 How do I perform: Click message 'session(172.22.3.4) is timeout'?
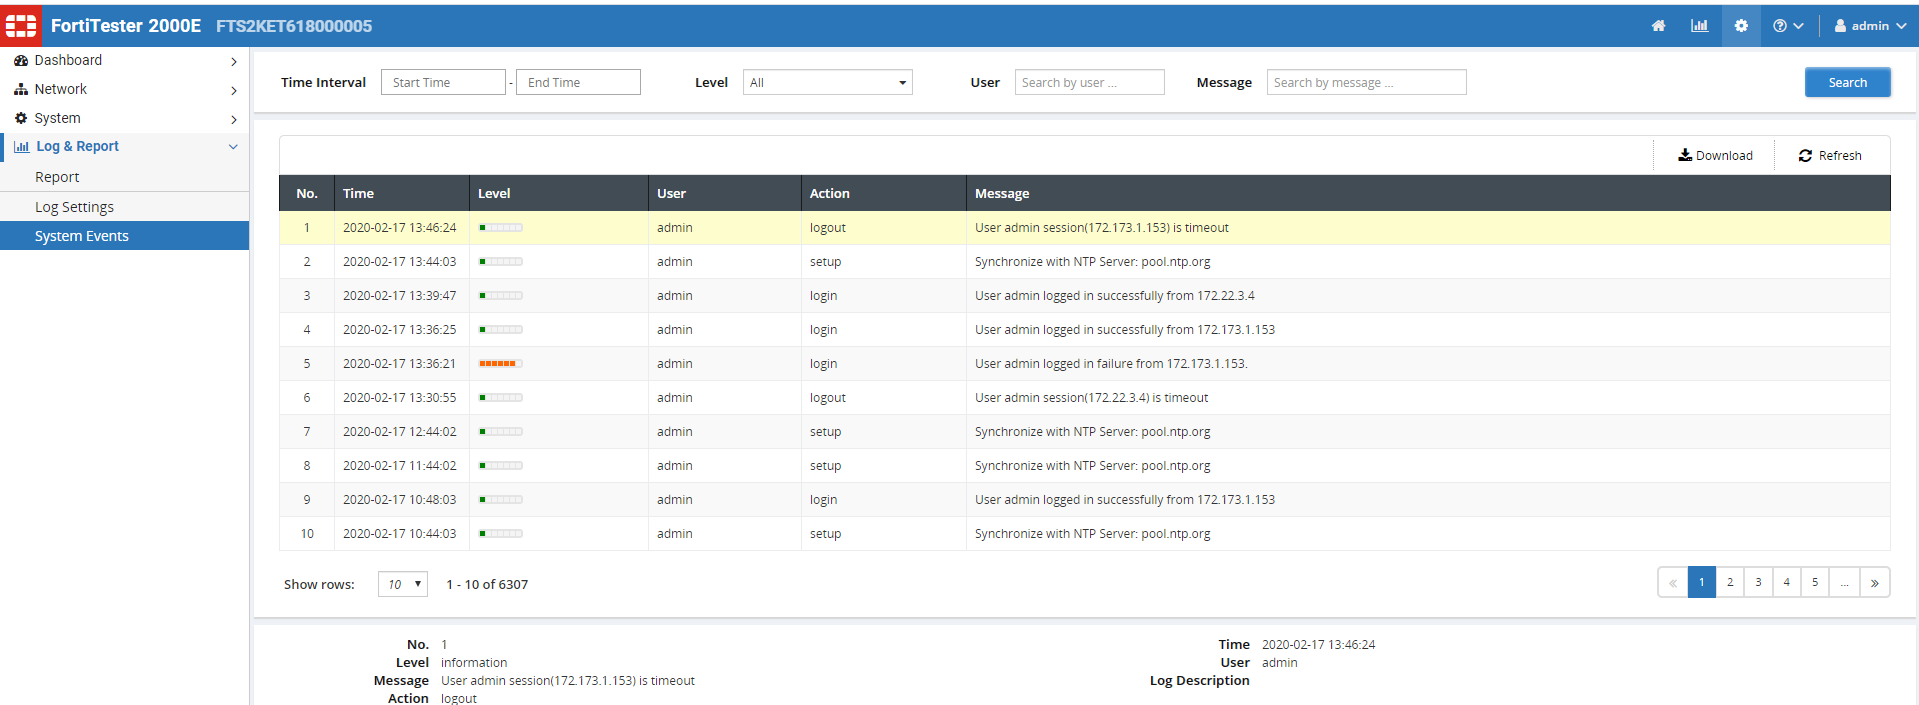1092,398
